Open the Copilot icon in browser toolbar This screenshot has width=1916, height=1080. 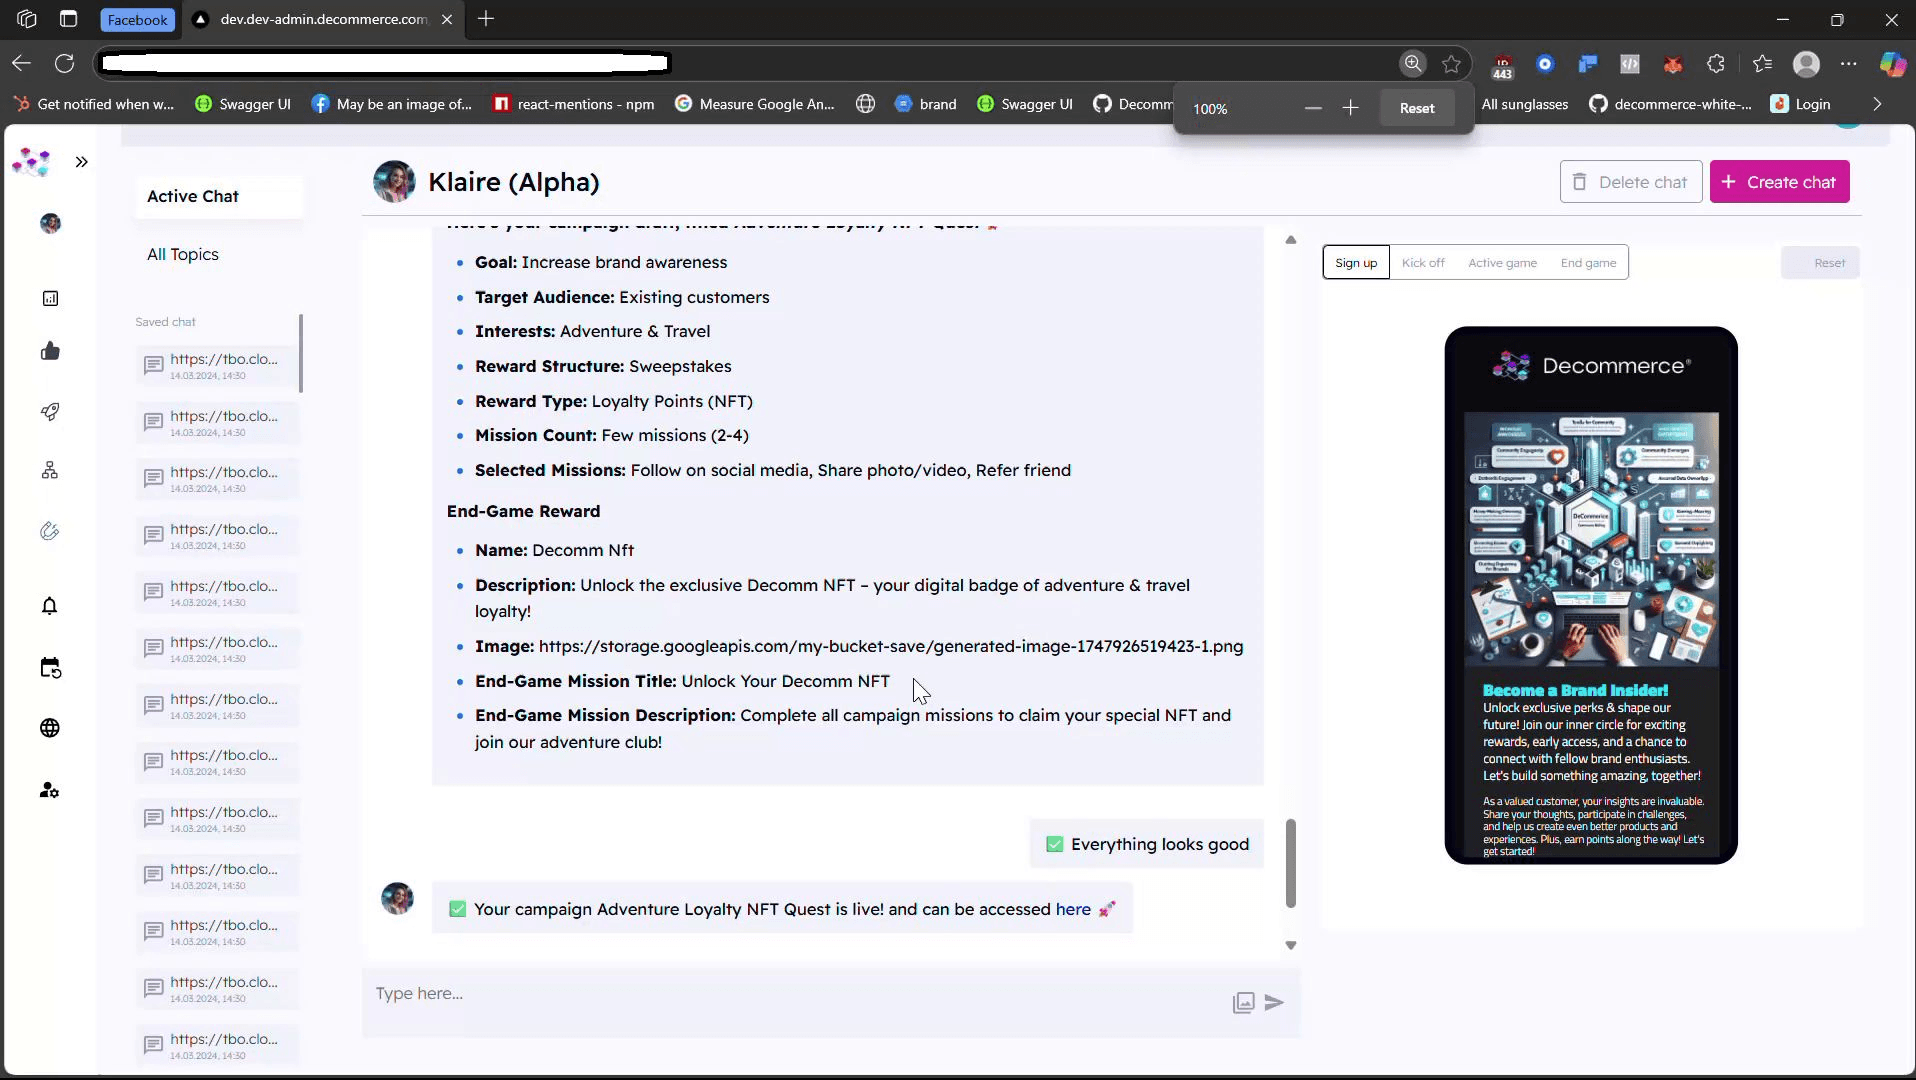point(1892,64)
